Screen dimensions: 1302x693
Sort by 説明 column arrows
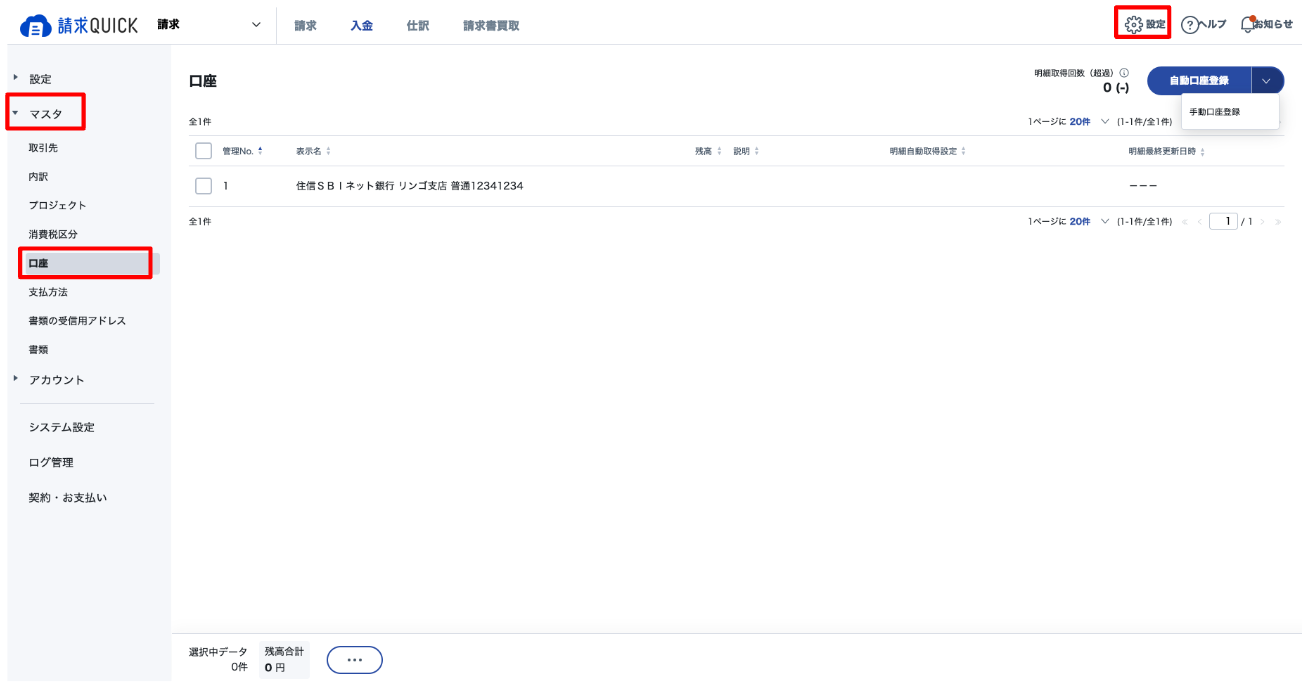click(x=756, y=151)
